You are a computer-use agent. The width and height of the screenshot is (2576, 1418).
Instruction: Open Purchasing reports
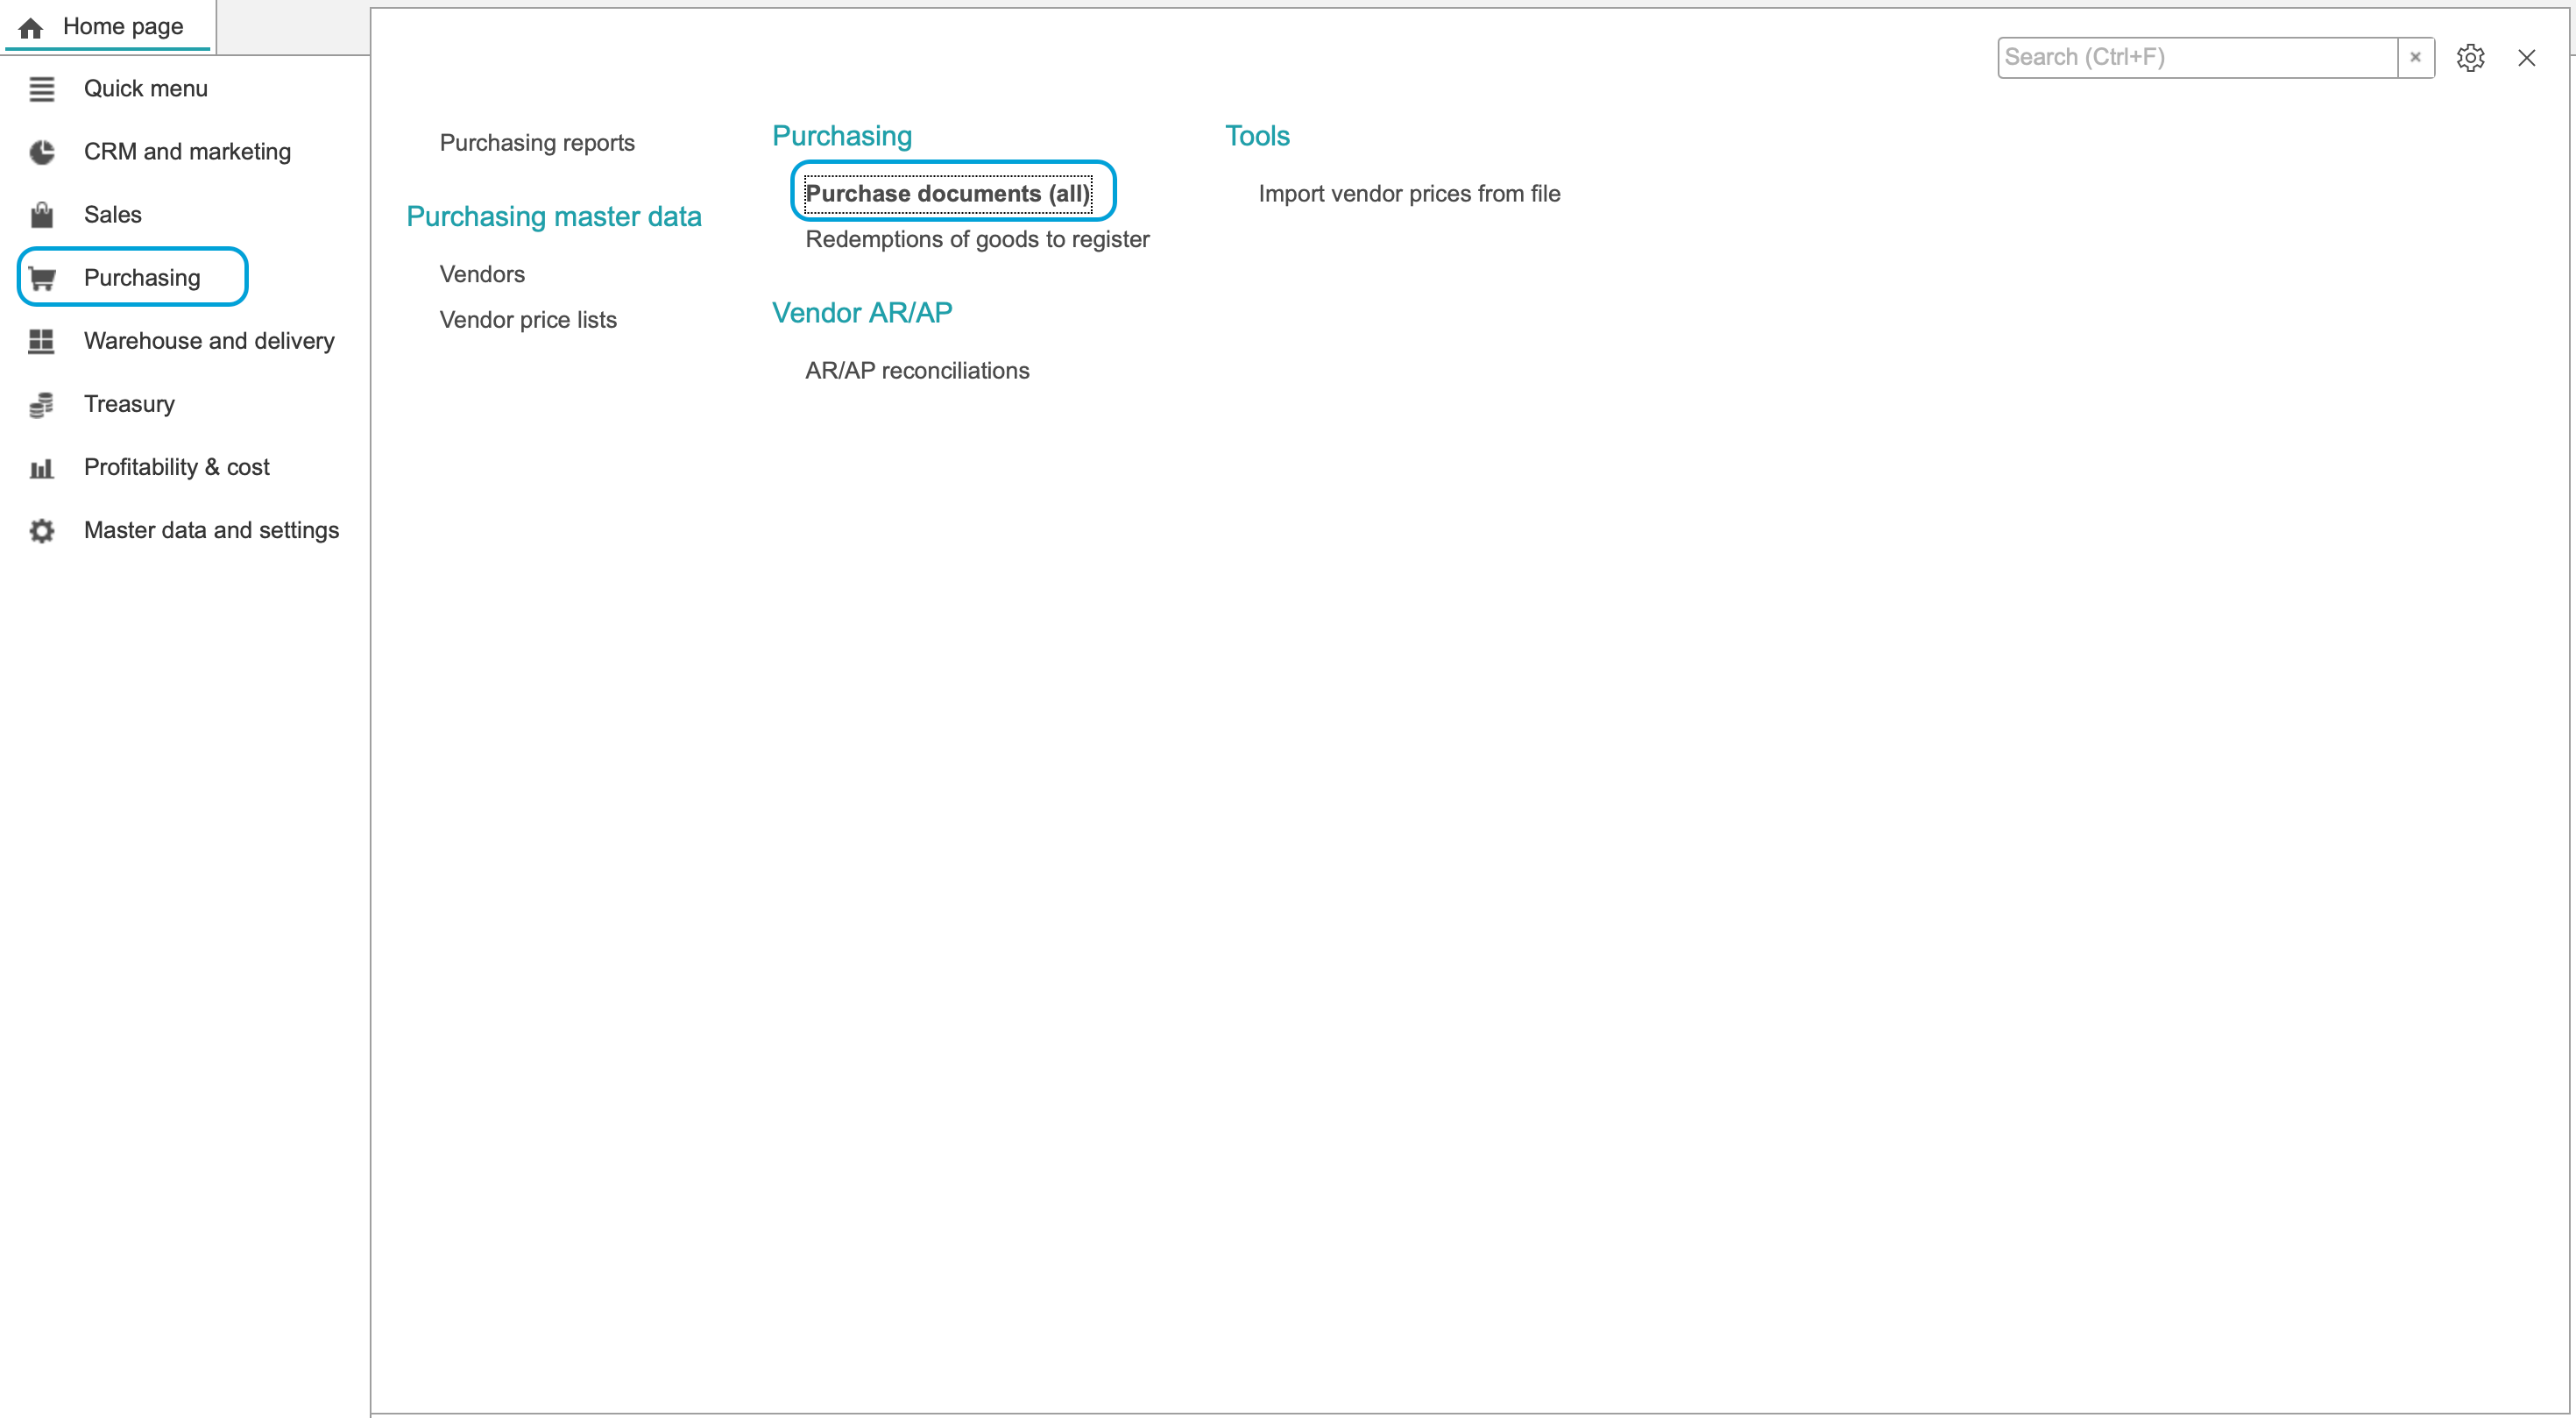coord(537,142)
